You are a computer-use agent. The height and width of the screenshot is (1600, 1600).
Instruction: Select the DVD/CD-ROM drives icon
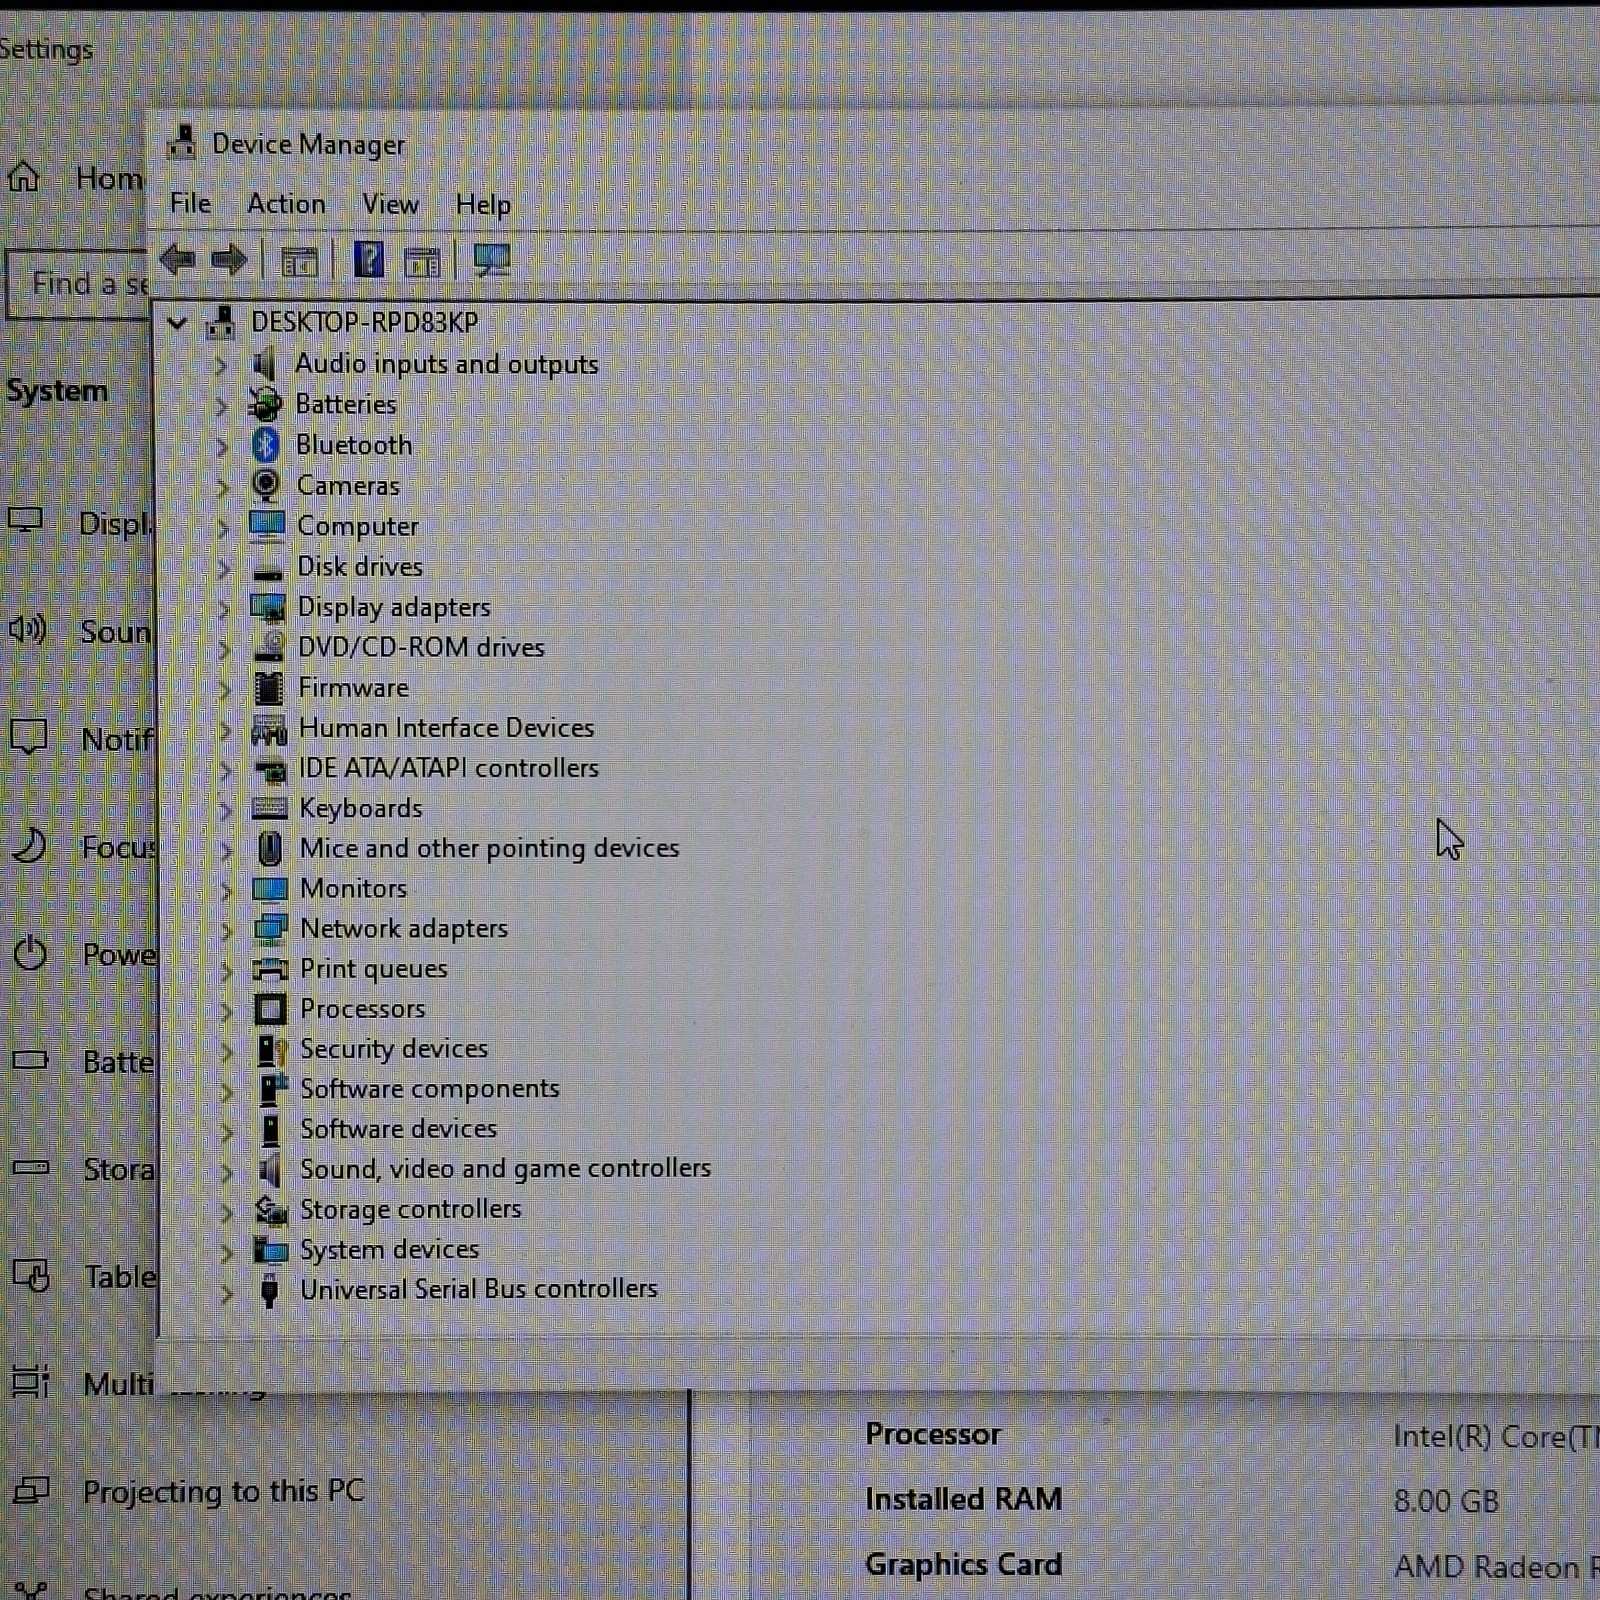pyautogui.click(x=269, y=647)
